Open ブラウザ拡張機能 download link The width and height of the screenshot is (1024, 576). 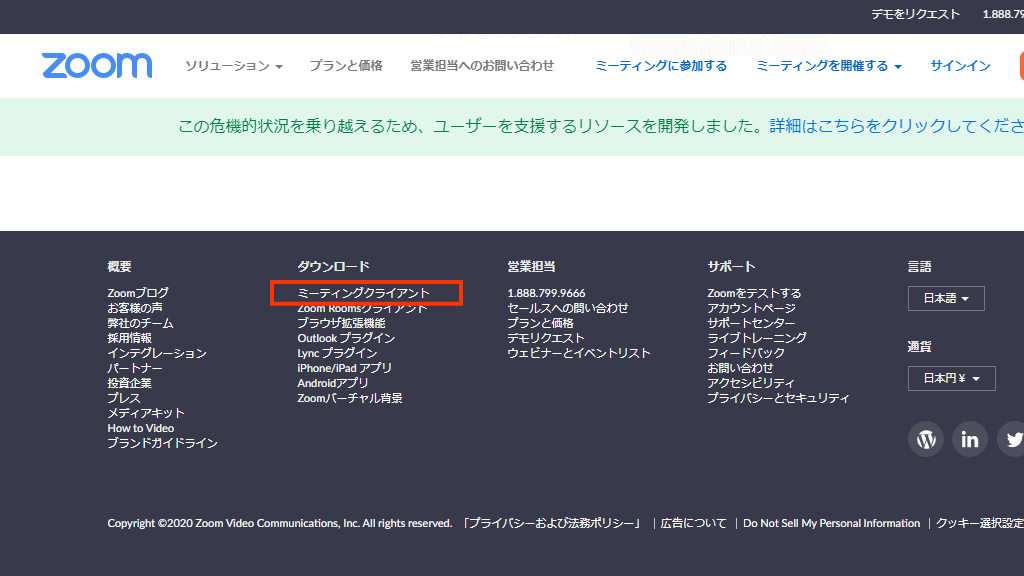coord(341,323)
